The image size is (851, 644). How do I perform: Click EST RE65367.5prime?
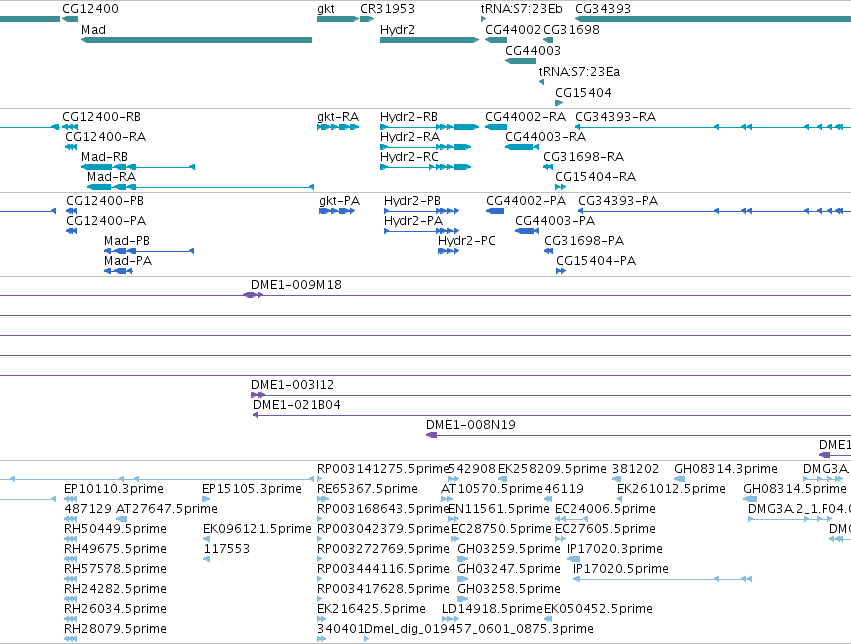click(x=367, y=489)
